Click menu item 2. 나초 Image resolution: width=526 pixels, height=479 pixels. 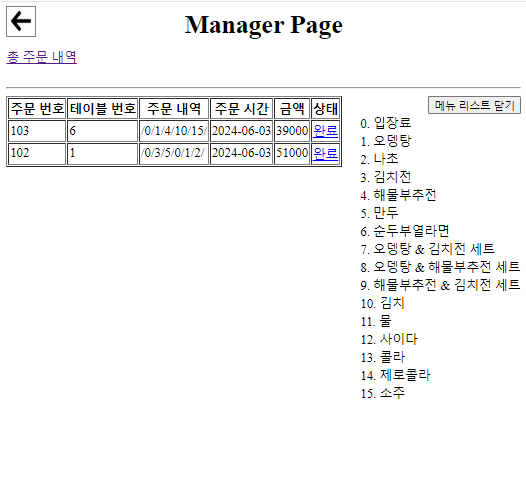coord(379,159)
